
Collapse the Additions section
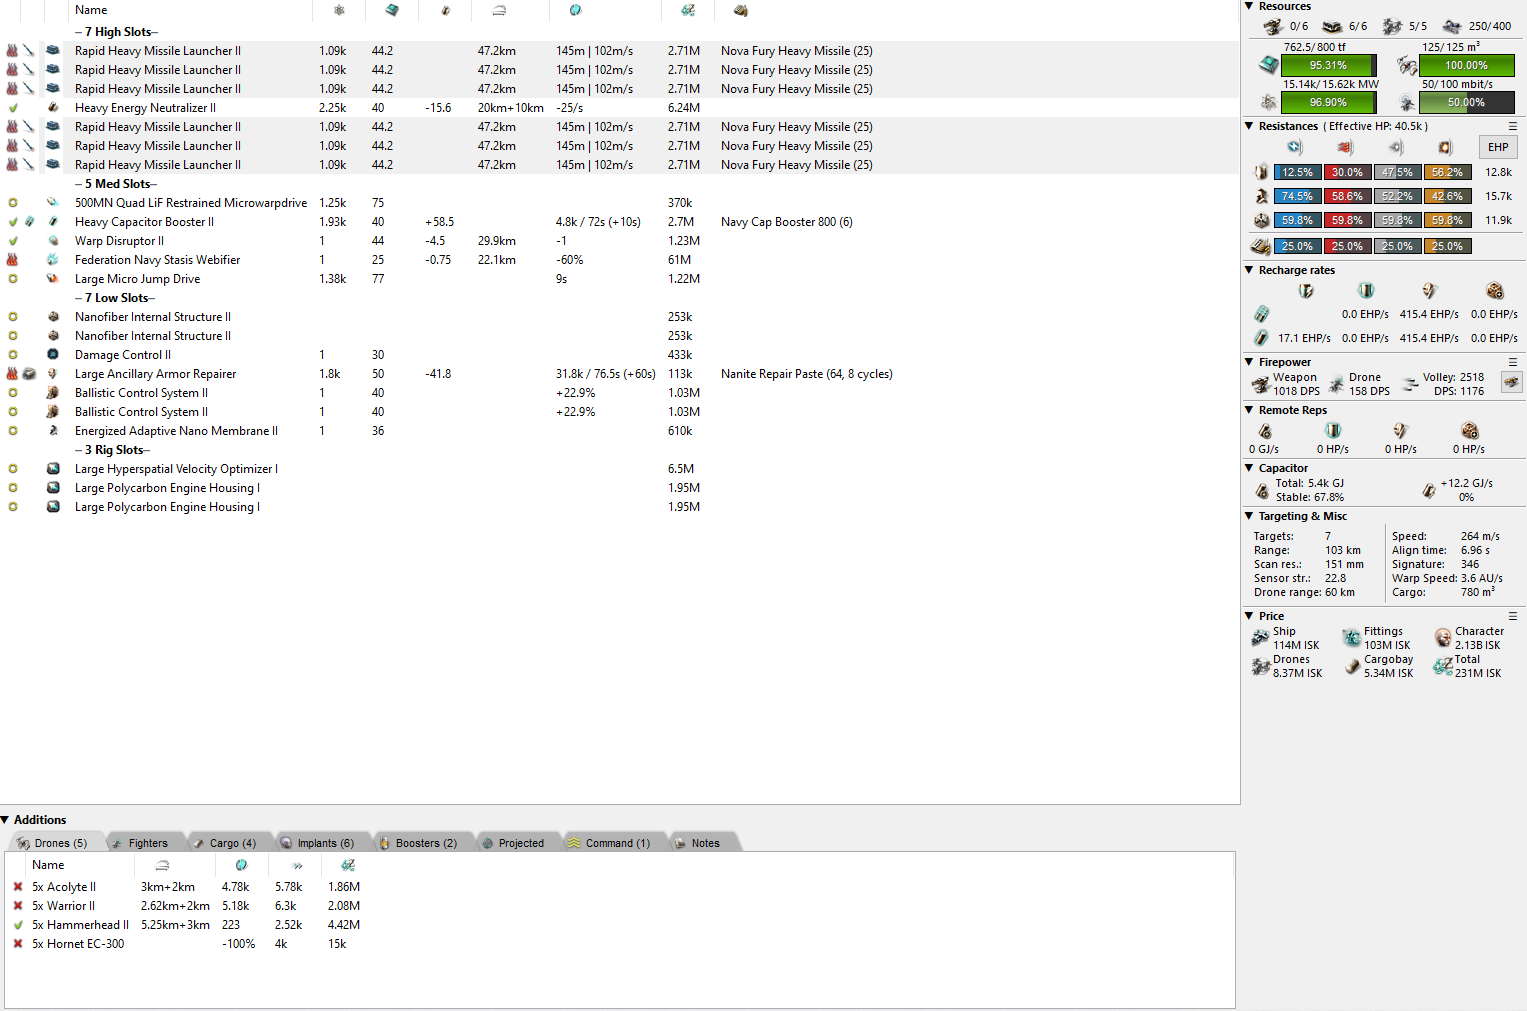tap(6, 820)
